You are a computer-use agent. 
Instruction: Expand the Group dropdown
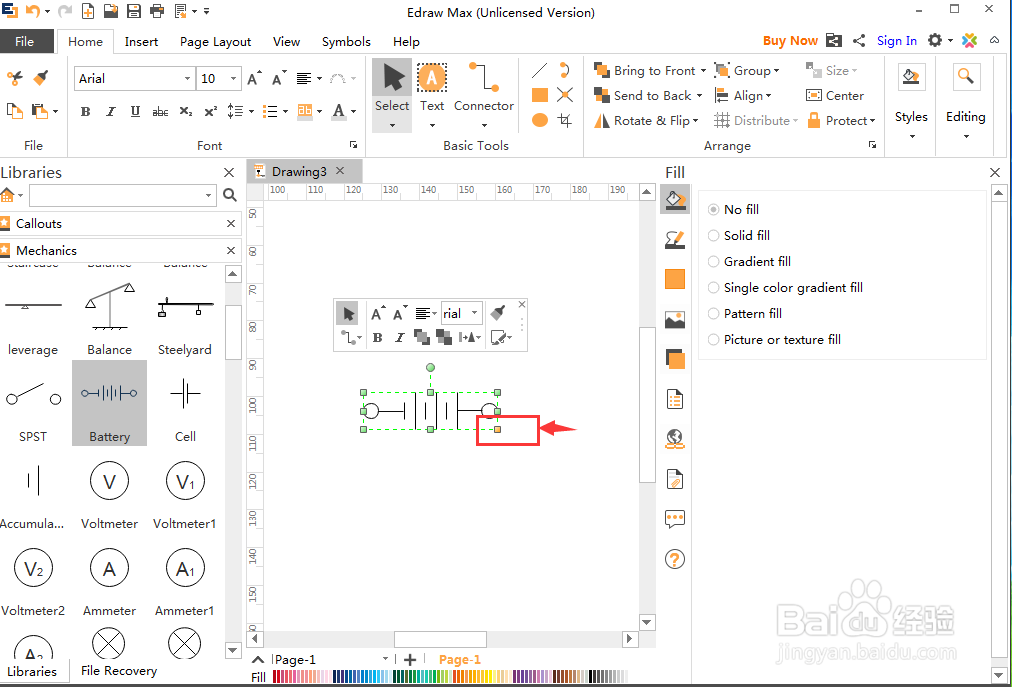tap(776, 71)
